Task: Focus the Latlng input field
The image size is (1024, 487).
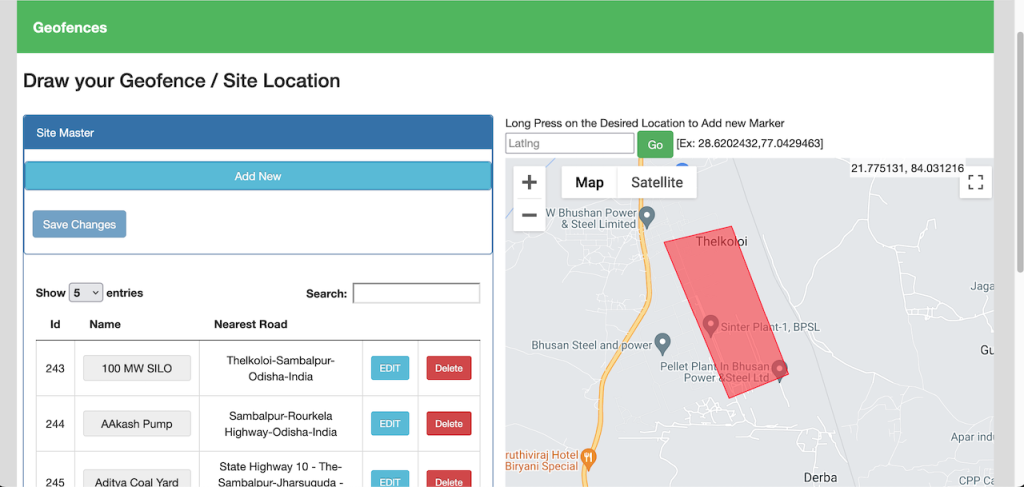Action: (569, 144)
